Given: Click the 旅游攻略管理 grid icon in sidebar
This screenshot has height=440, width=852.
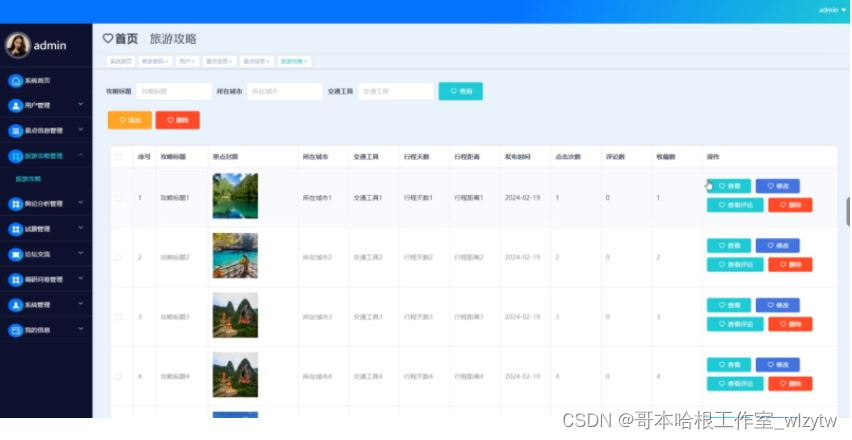Looking at the screenshot, I should pyautogui.click(x=16, y=156).
